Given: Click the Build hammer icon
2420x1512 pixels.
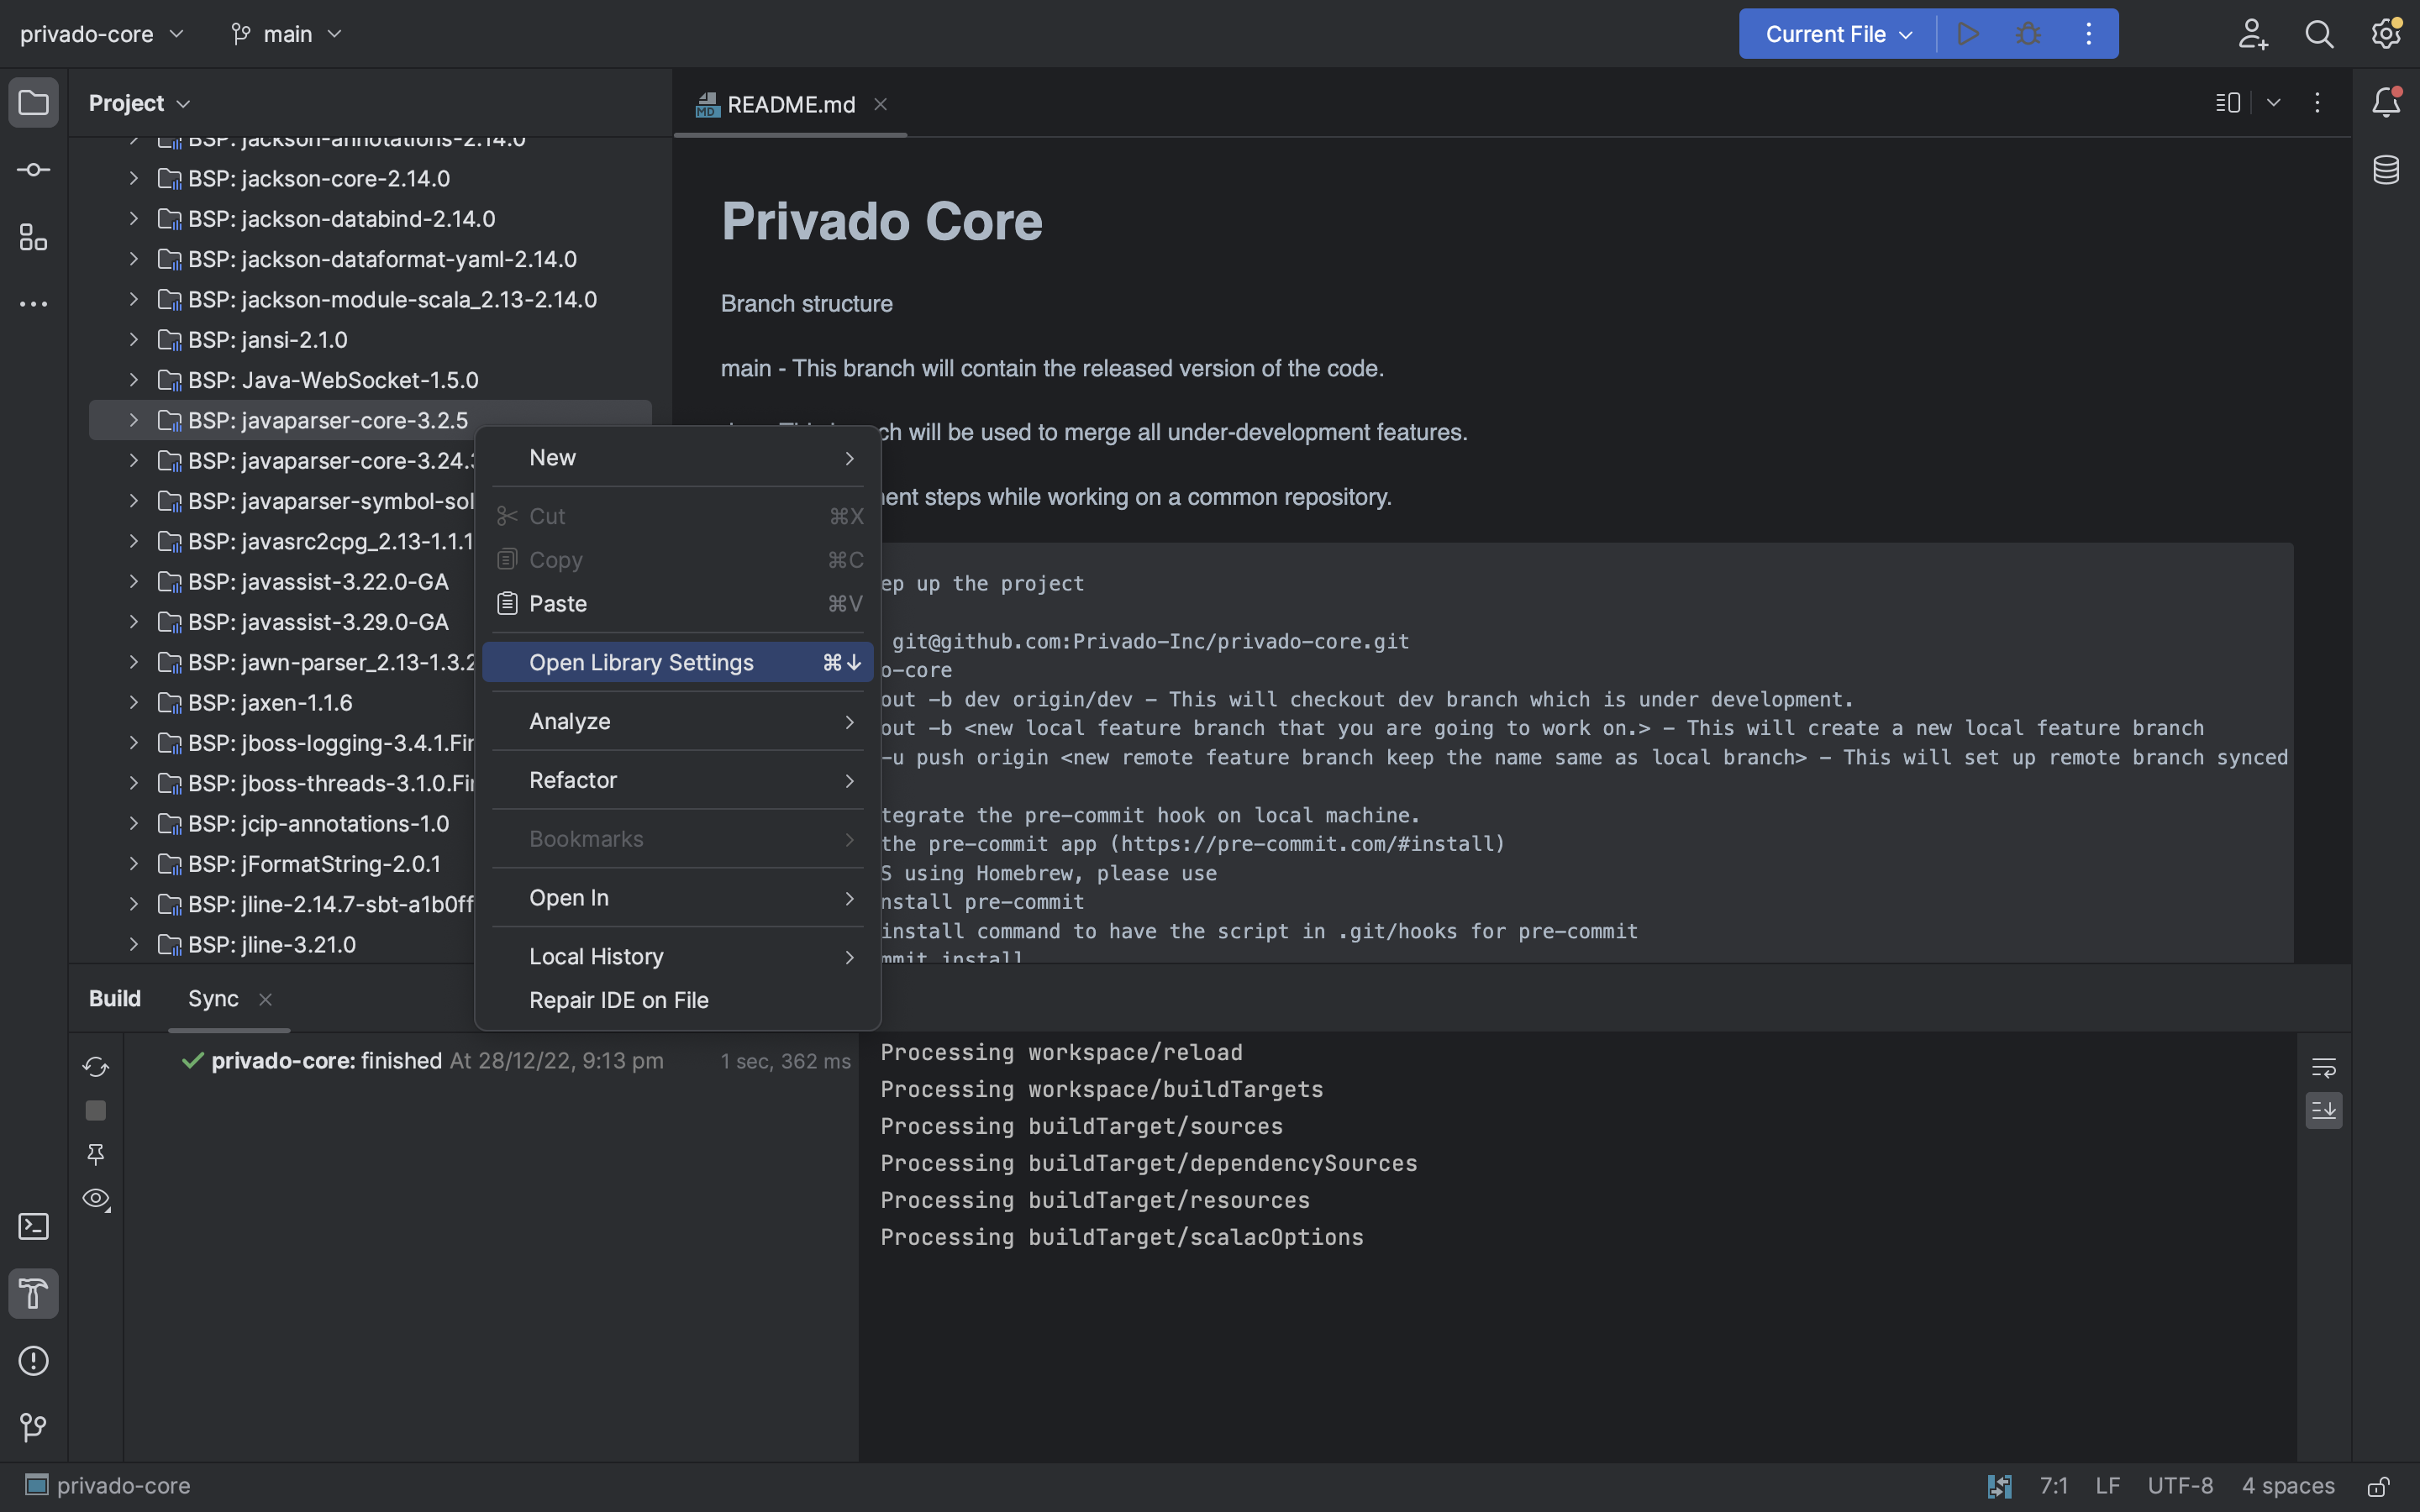Looking at the screenshot, I should 33,1294.
